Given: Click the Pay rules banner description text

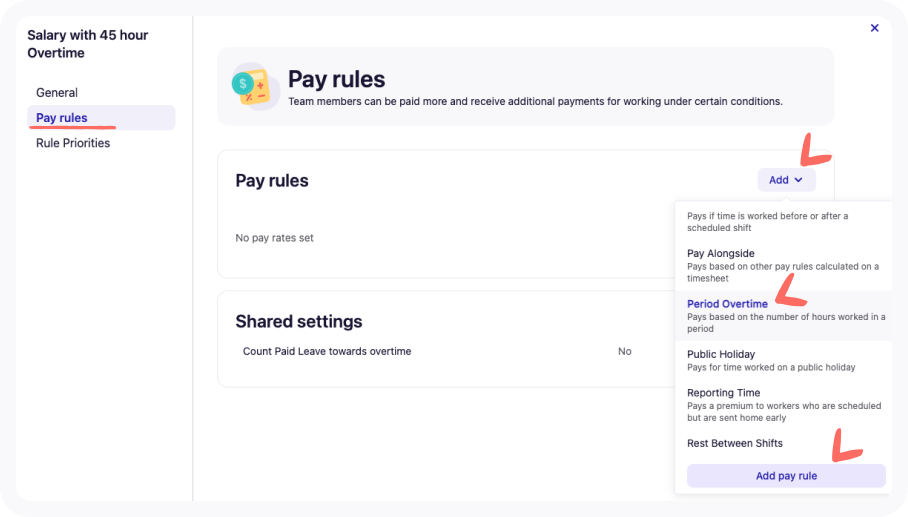Looking at the screenshot, I should (x=535, y=101).
